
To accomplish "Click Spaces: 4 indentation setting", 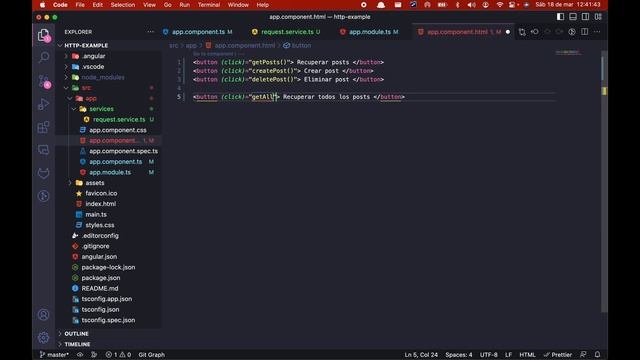I will pyautogui.click(x=459, y=355).
